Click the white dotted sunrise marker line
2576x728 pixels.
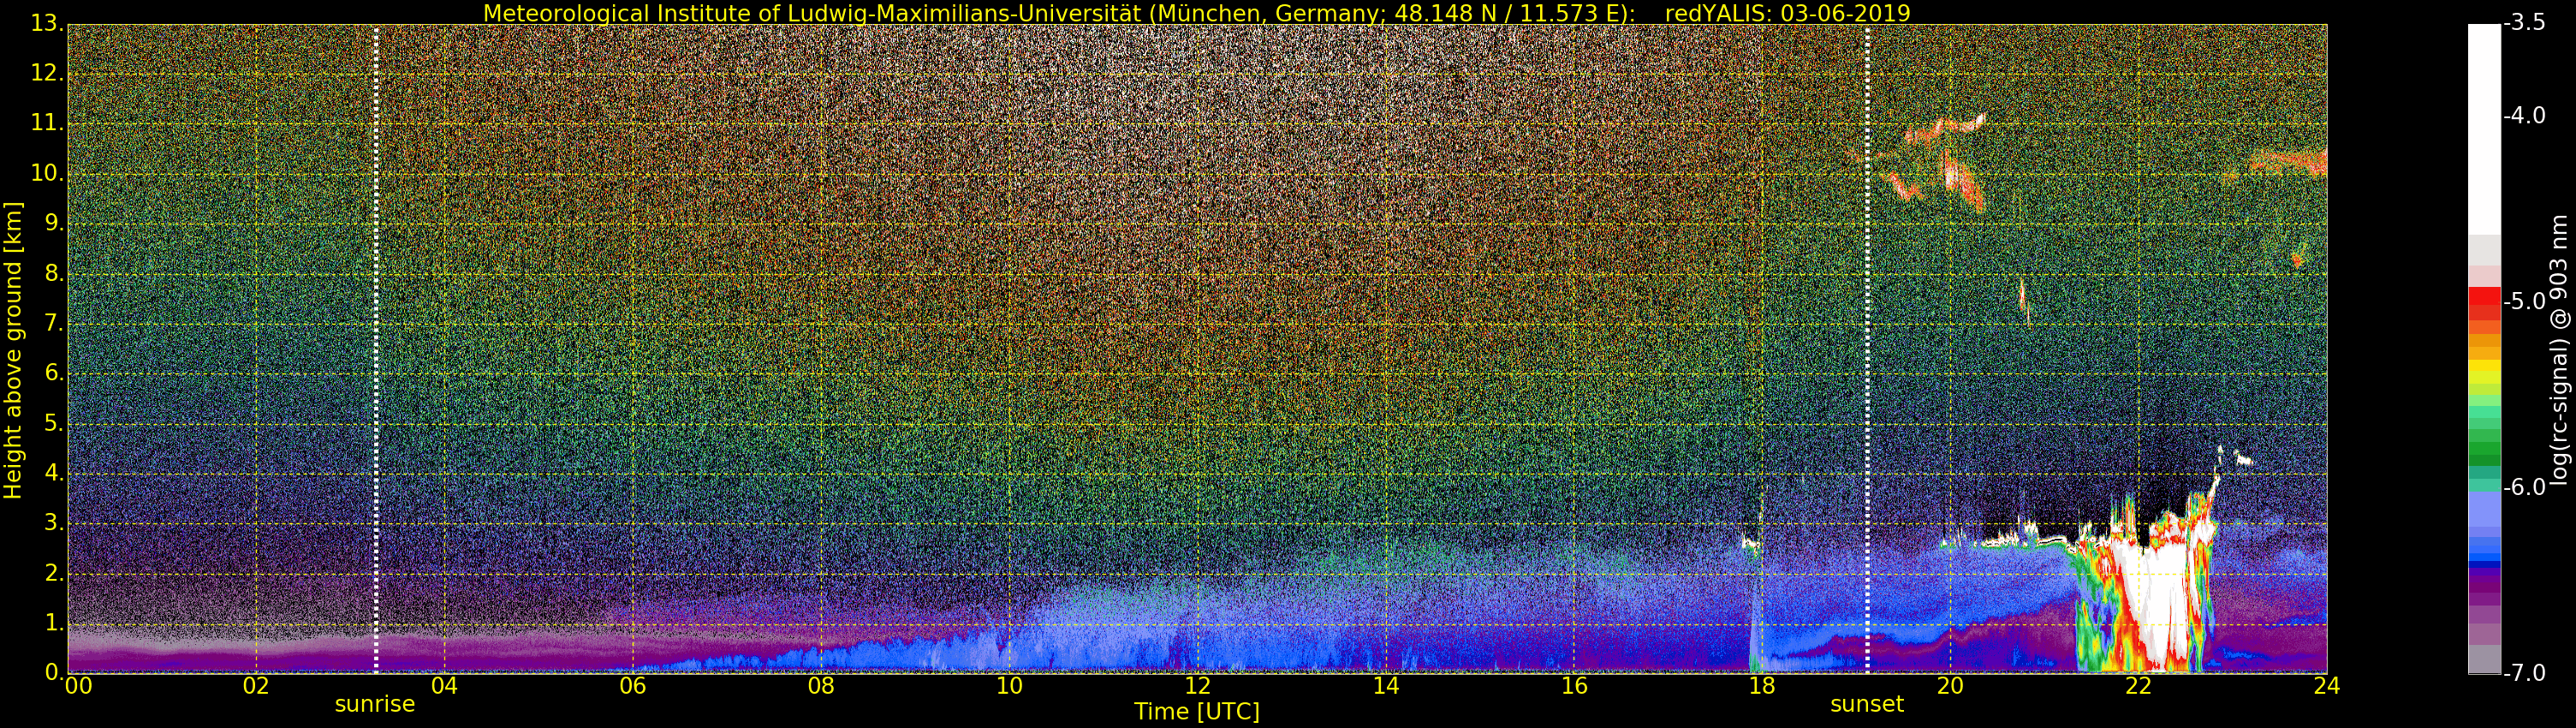(376, 348)
